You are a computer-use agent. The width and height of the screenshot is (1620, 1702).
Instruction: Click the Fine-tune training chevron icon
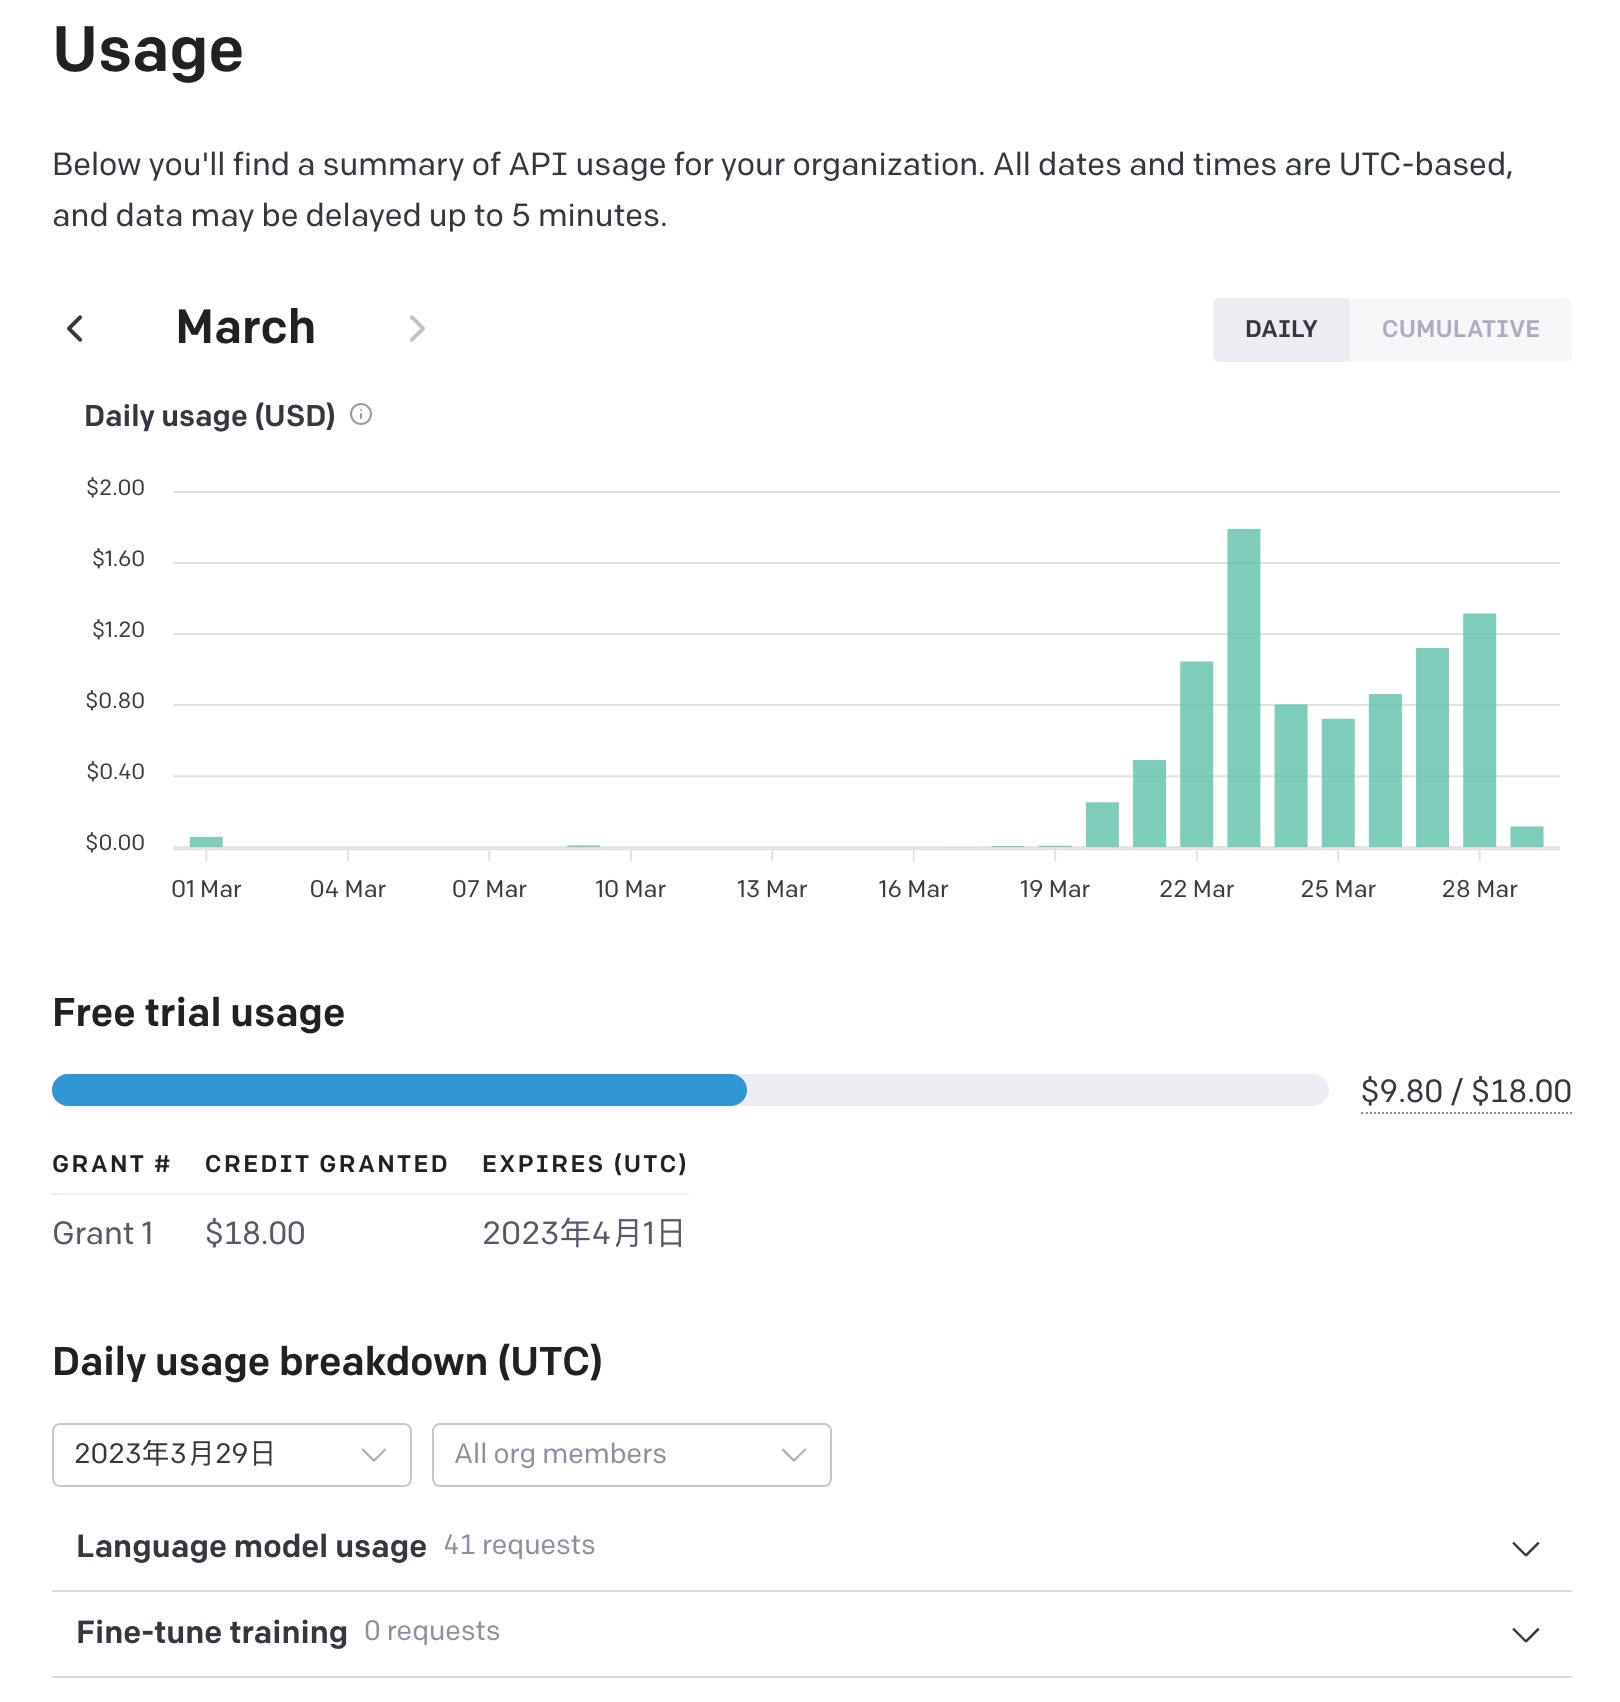pos(1525,1635)
